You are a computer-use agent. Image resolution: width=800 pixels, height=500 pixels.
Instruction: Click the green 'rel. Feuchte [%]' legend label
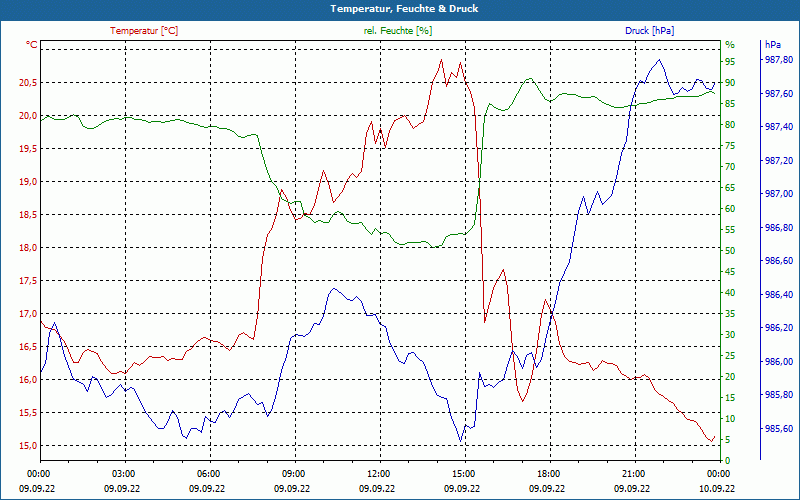398,31
